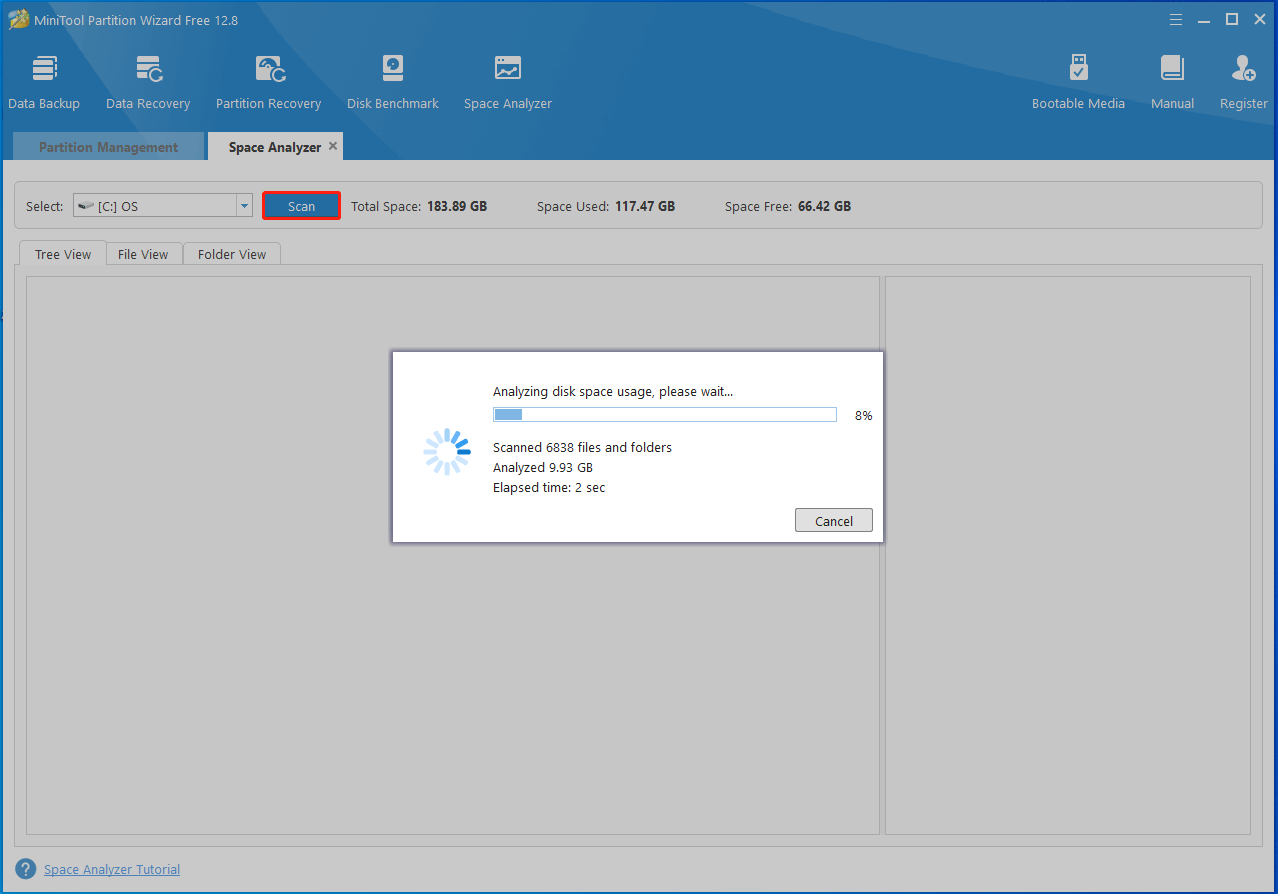Open the Space Analyzer Tutorial link

(x=112, y=869)
